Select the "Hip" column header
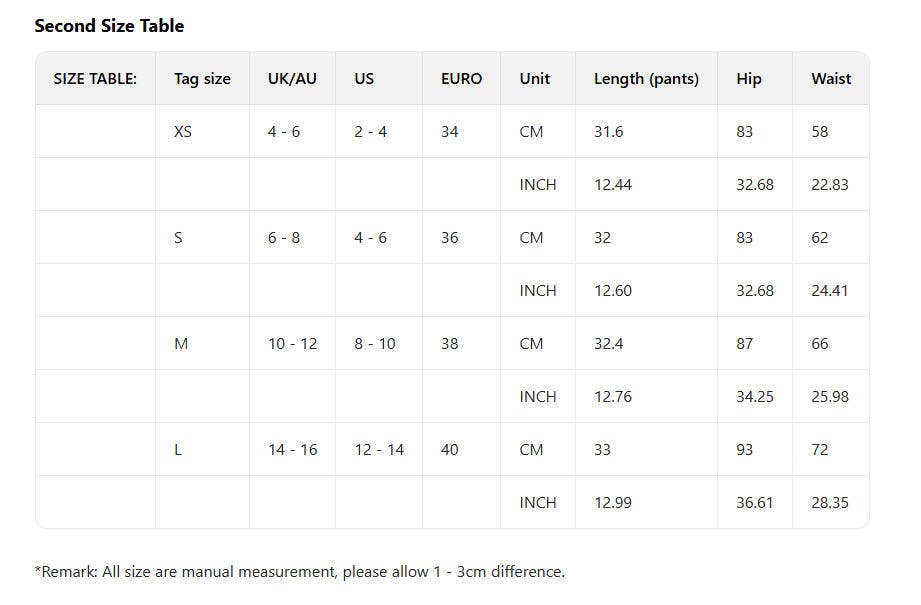The height and width of the screenshot is (605, 921). (x=749, y=79)
